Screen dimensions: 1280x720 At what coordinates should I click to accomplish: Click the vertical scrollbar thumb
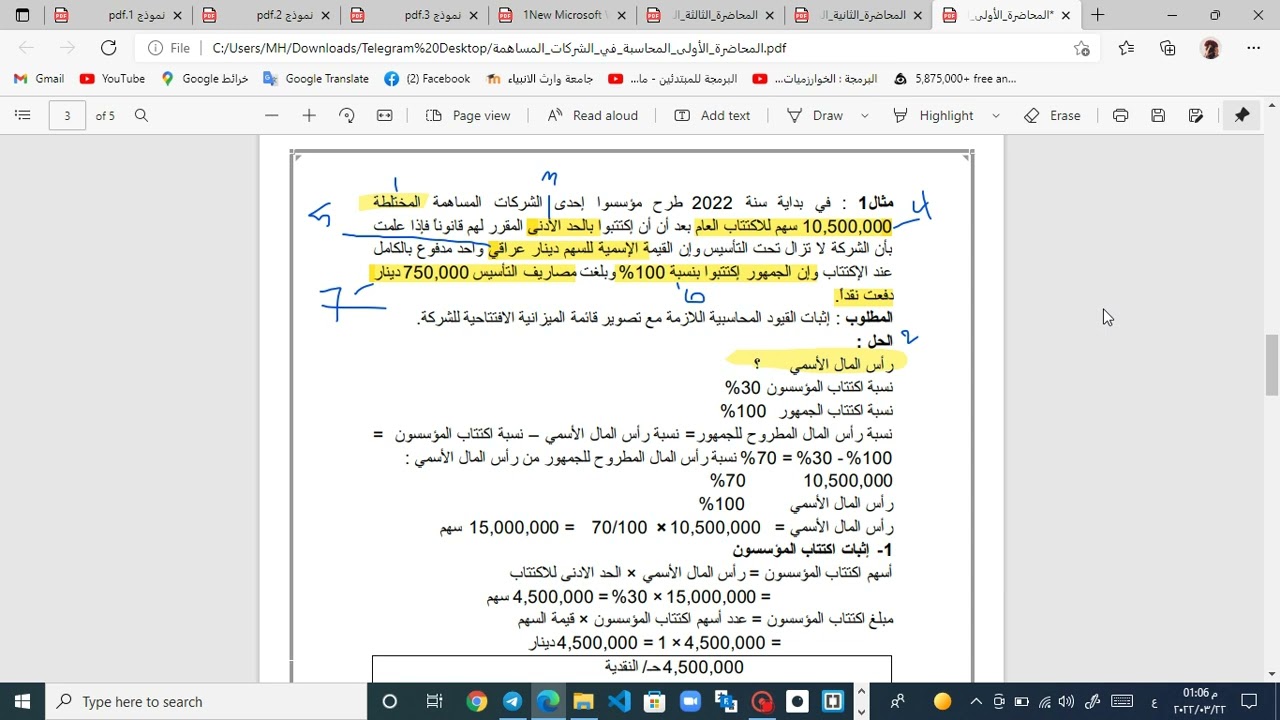(x=1271, y=367)
